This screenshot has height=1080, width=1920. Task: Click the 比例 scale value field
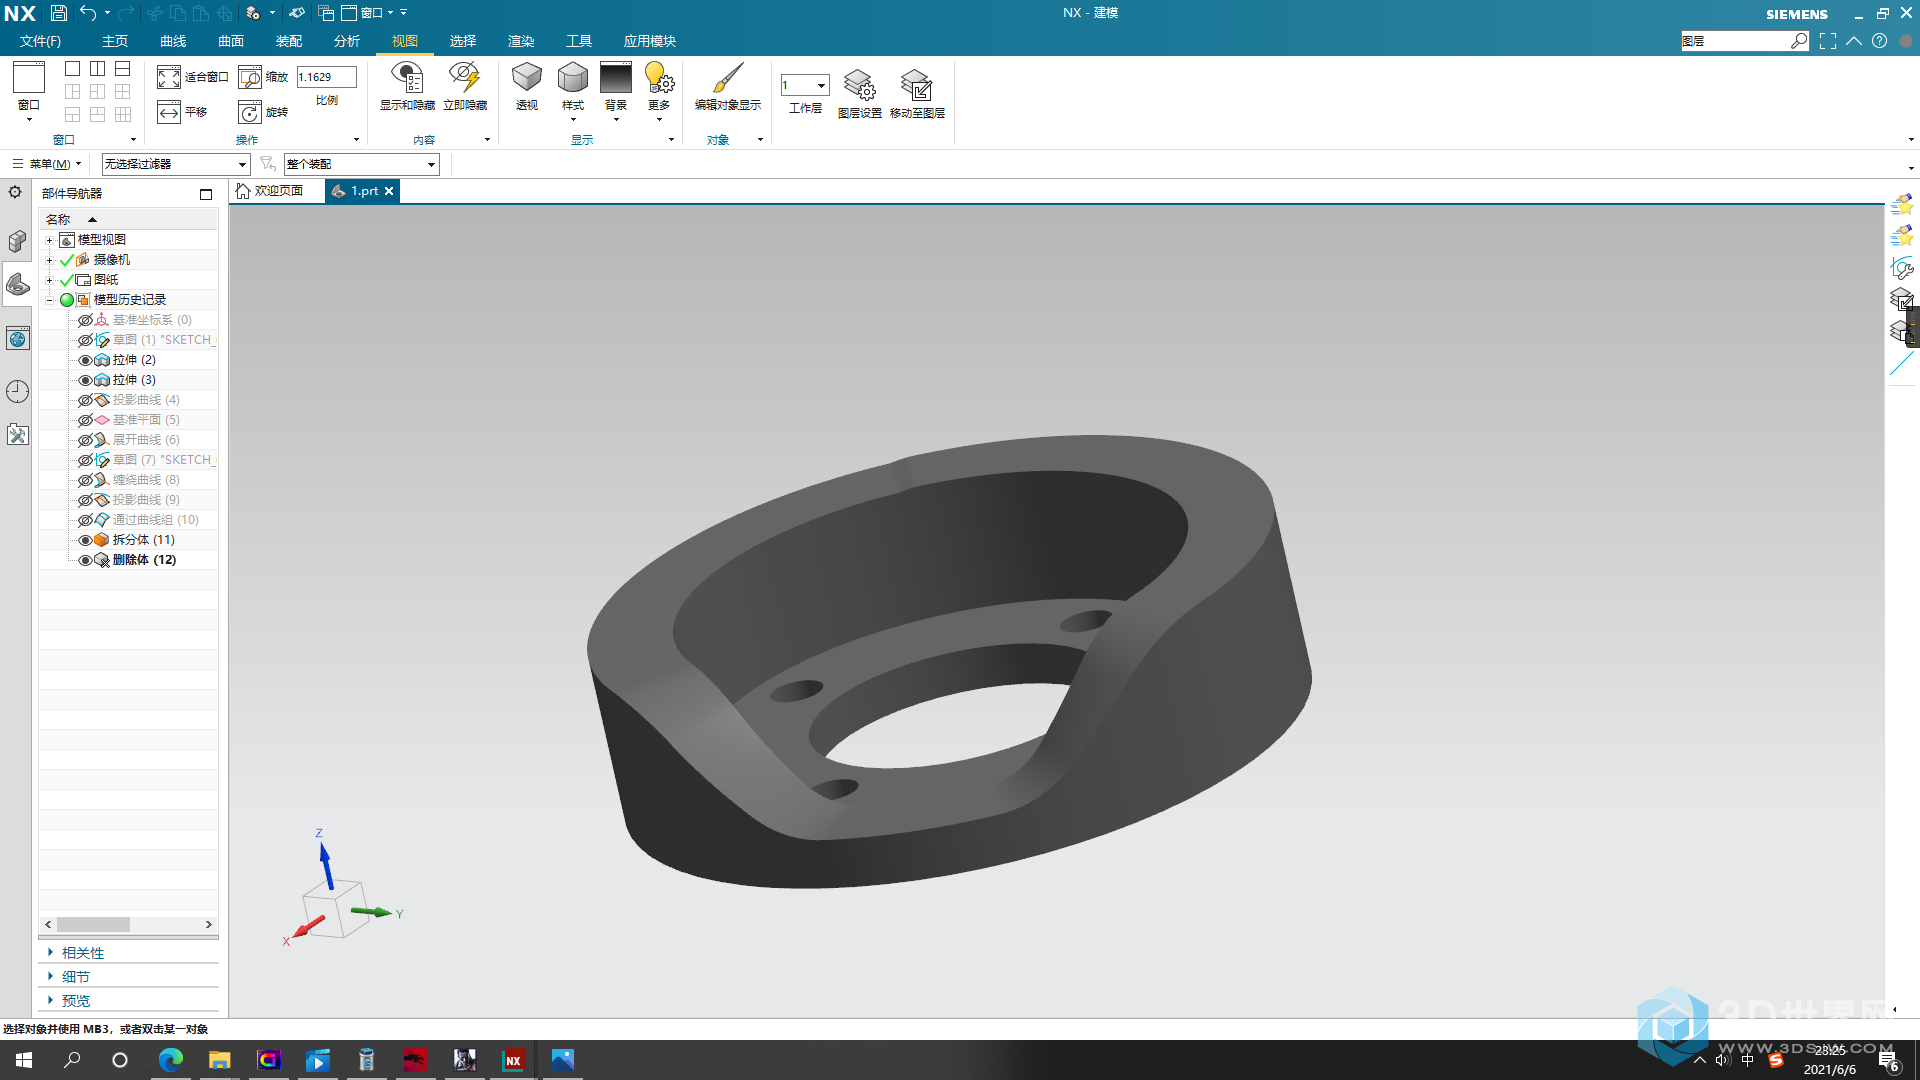(x=327, y=77)
